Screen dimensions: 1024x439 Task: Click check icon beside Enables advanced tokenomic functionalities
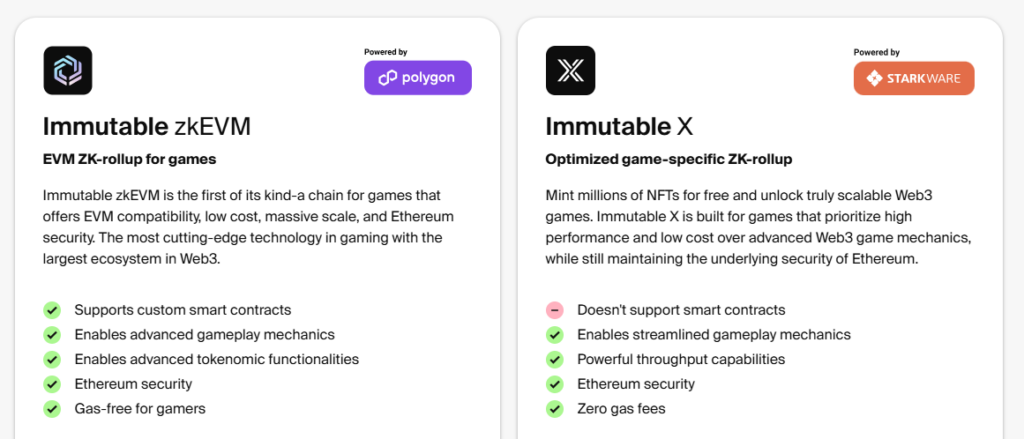click(x=52, y=359)
